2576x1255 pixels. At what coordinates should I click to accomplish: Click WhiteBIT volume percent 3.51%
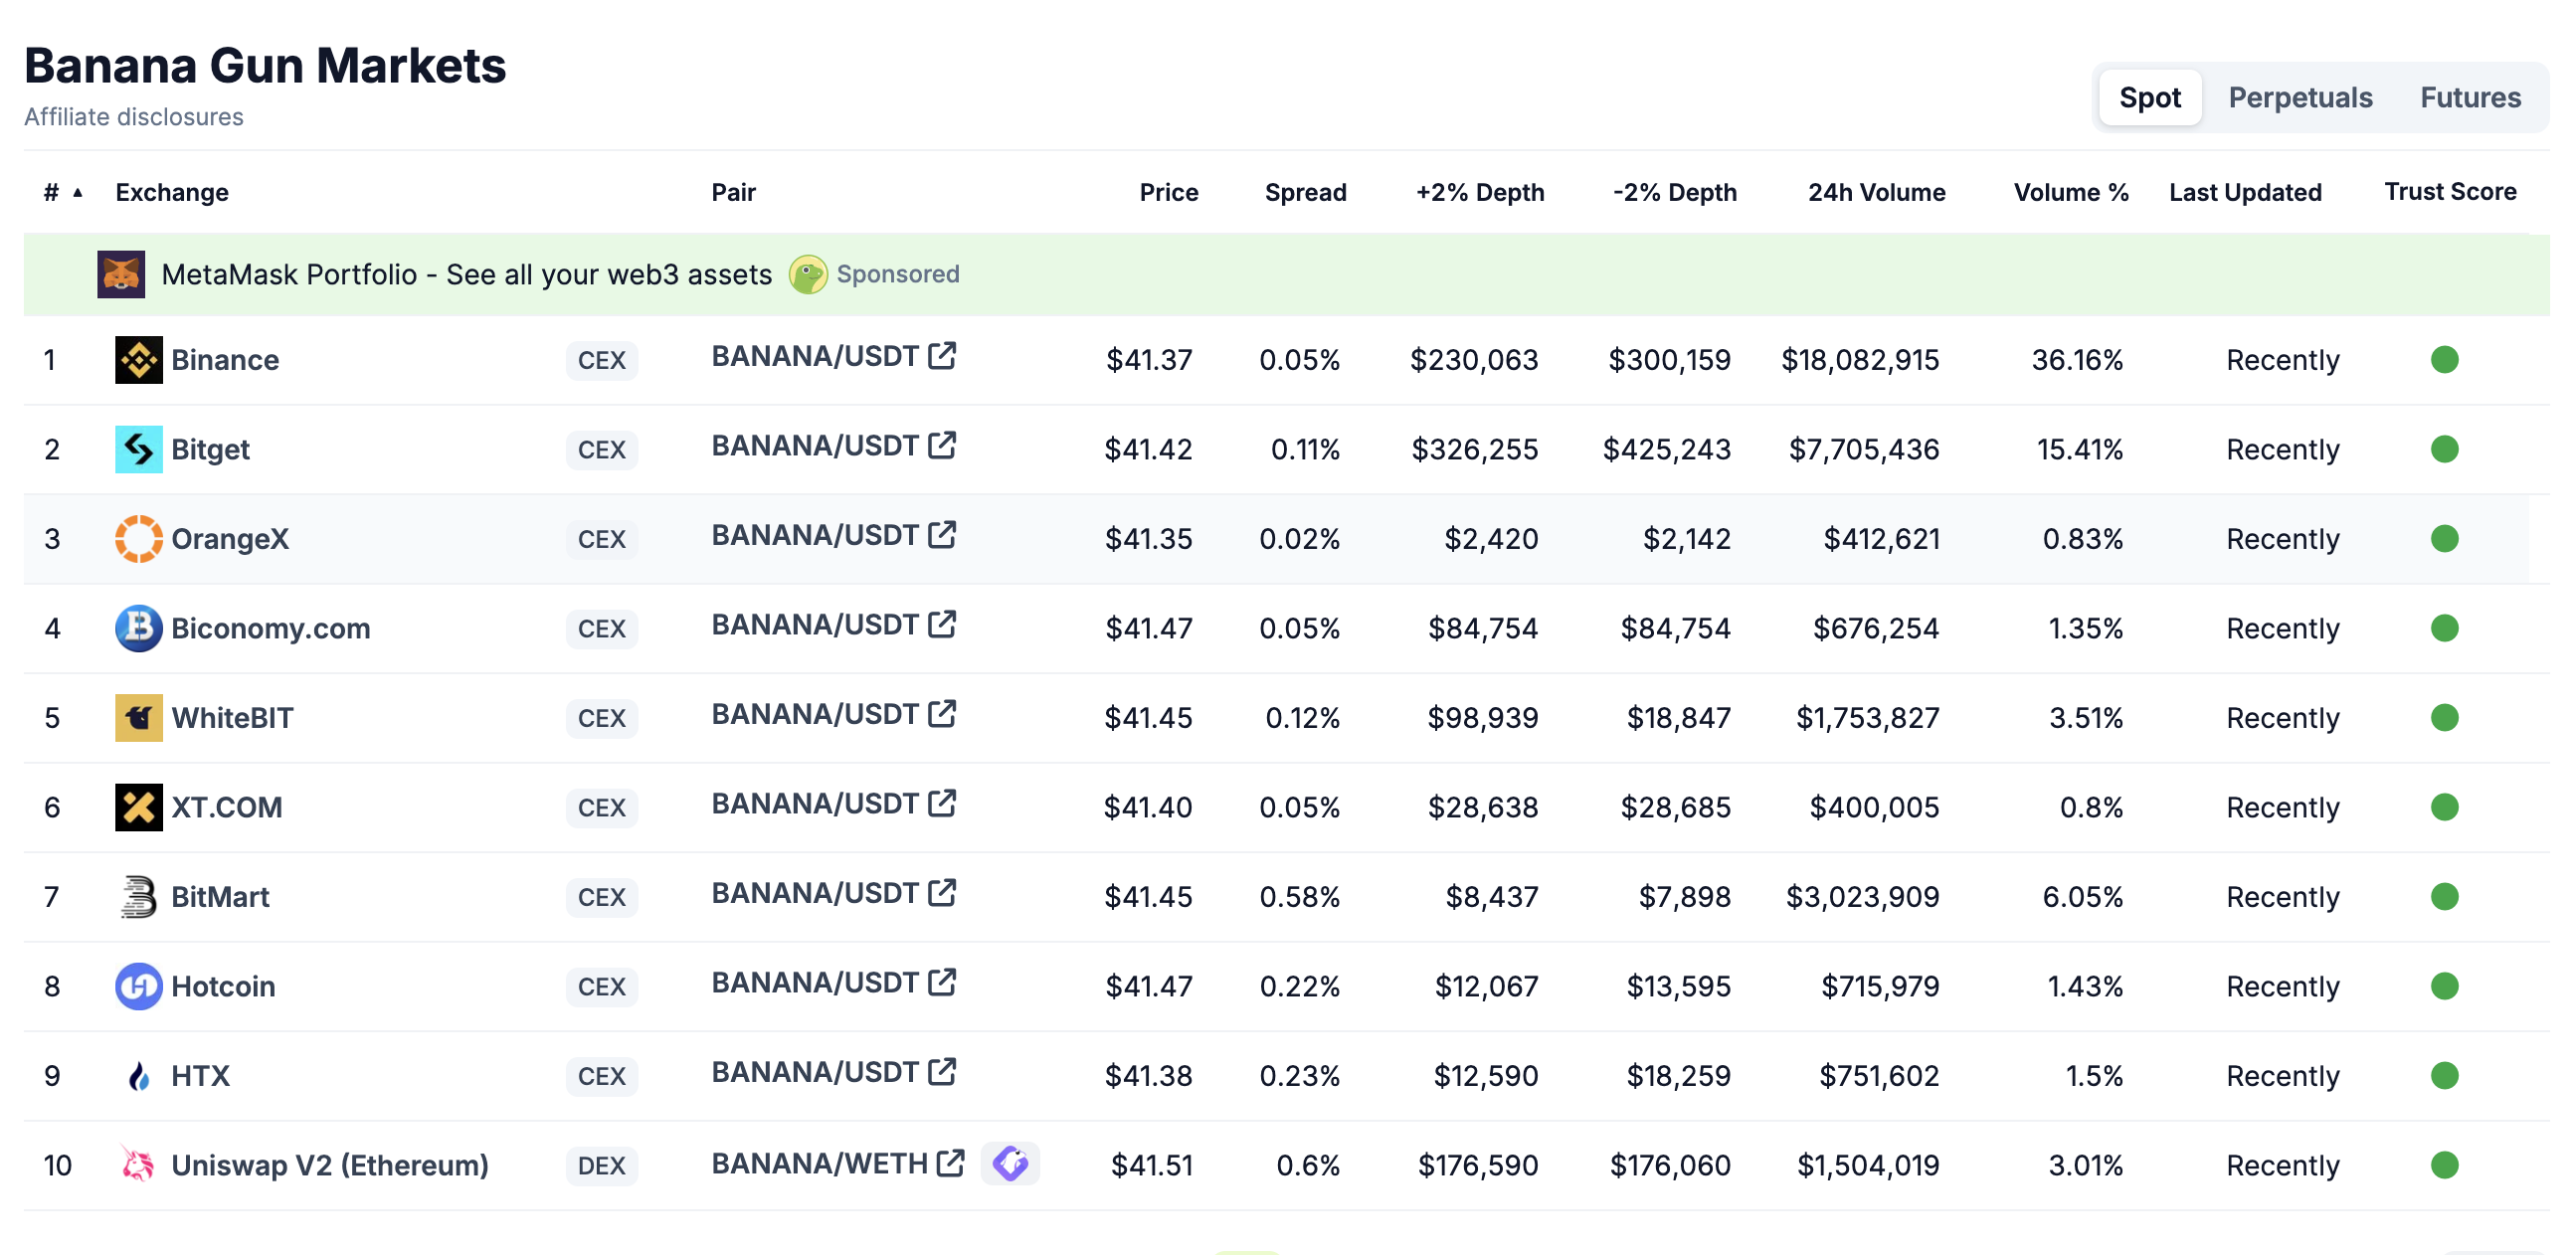tap(2086, 718)
